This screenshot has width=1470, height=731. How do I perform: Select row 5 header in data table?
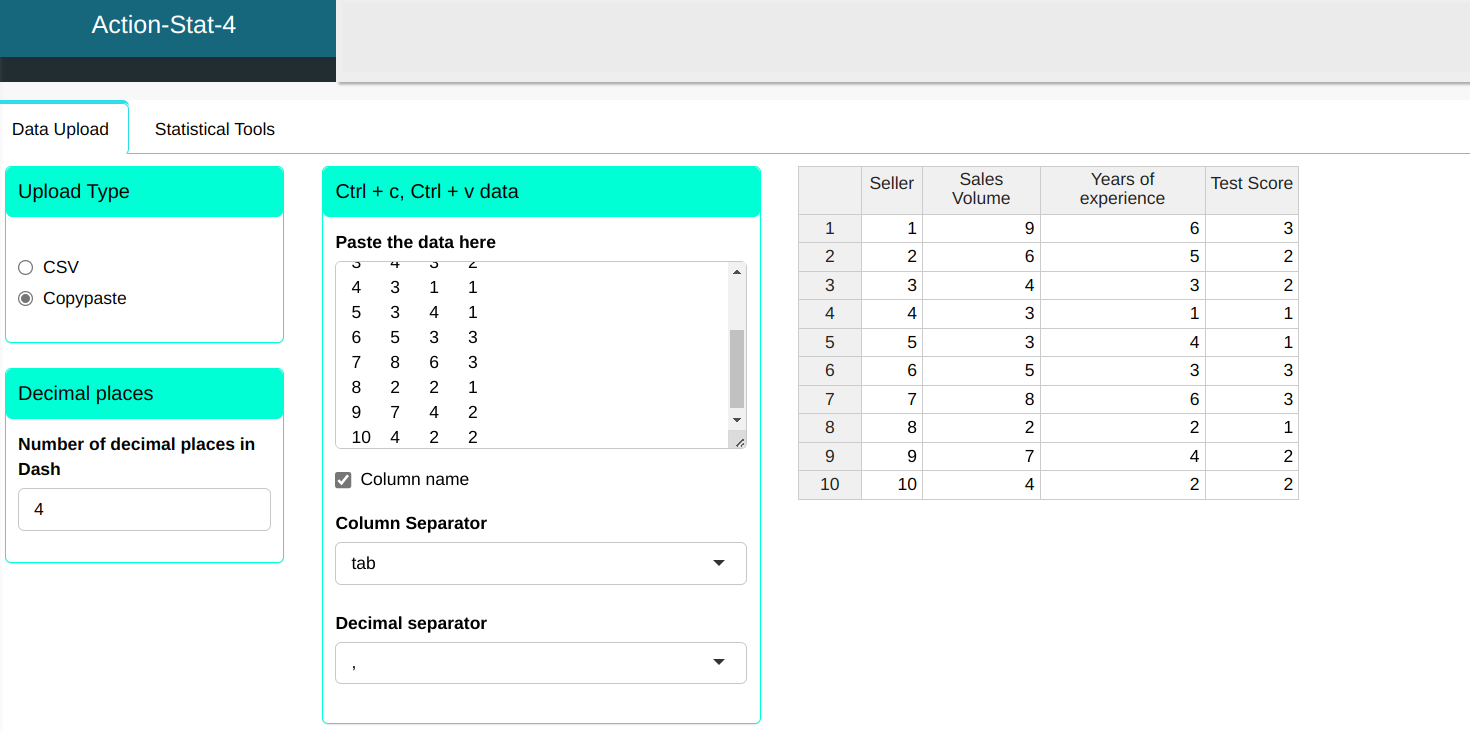pos(829,342)
